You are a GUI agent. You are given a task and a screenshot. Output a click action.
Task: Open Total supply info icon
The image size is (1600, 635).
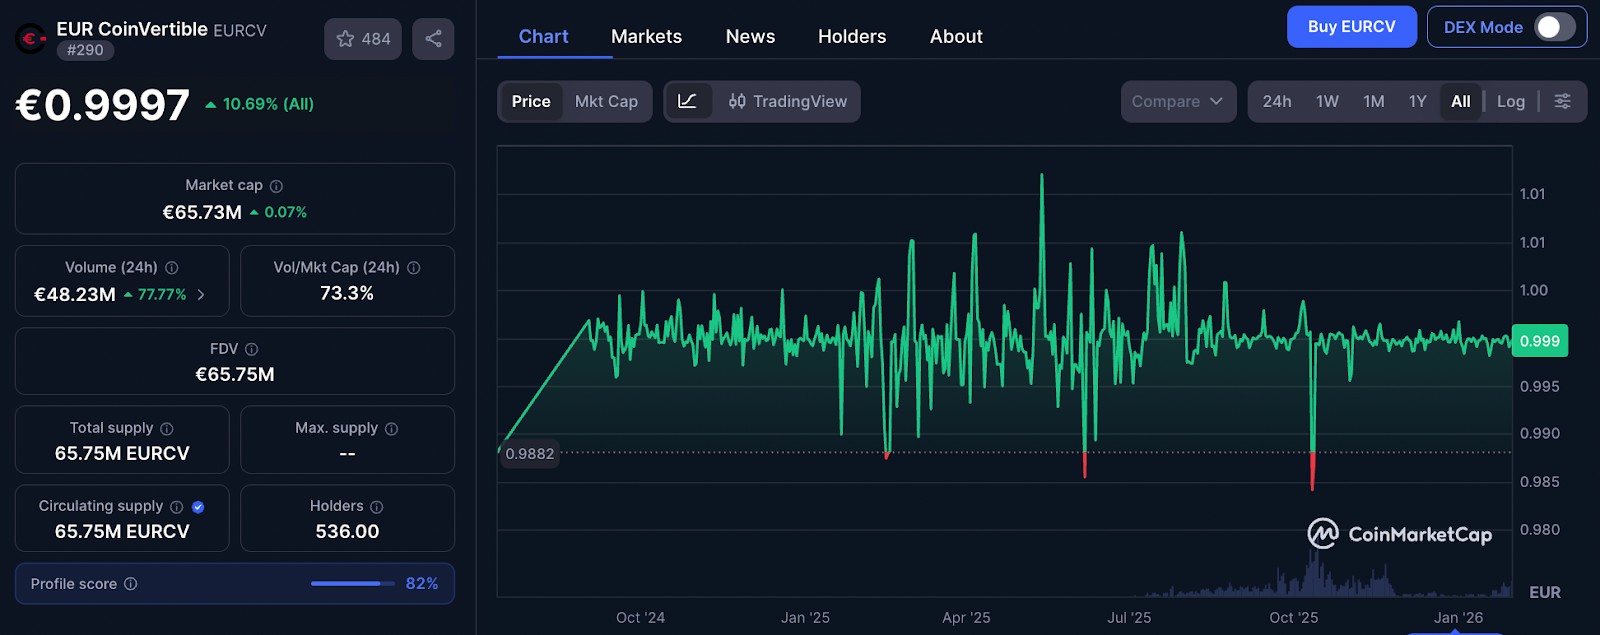167,428
